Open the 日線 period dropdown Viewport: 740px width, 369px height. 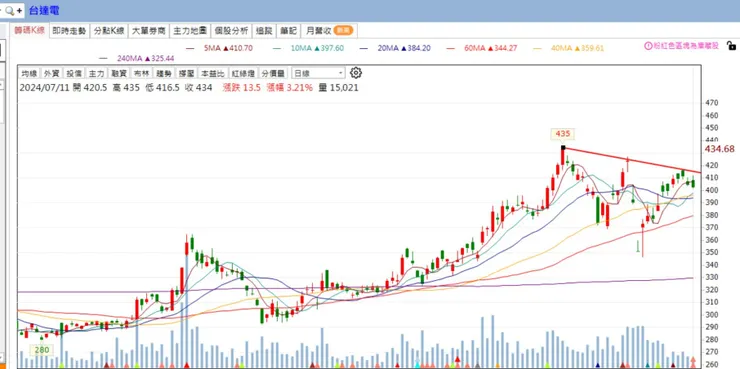click(319, 73)
